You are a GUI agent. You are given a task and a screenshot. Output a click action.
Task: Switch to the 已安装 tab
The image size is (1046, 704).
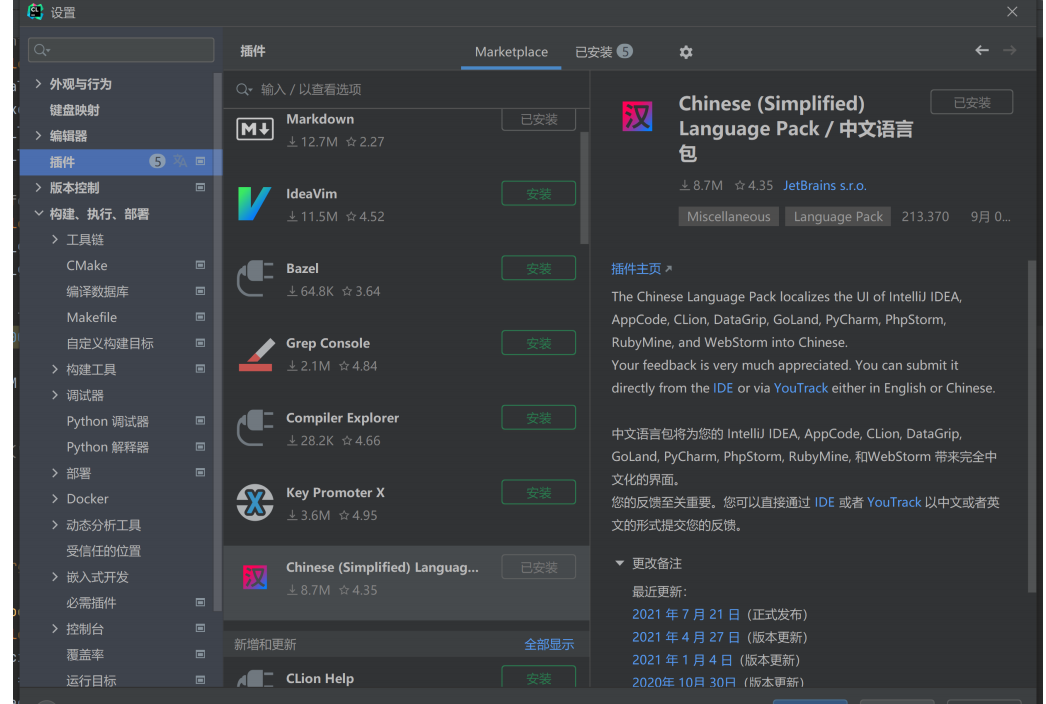pos(604,52)
